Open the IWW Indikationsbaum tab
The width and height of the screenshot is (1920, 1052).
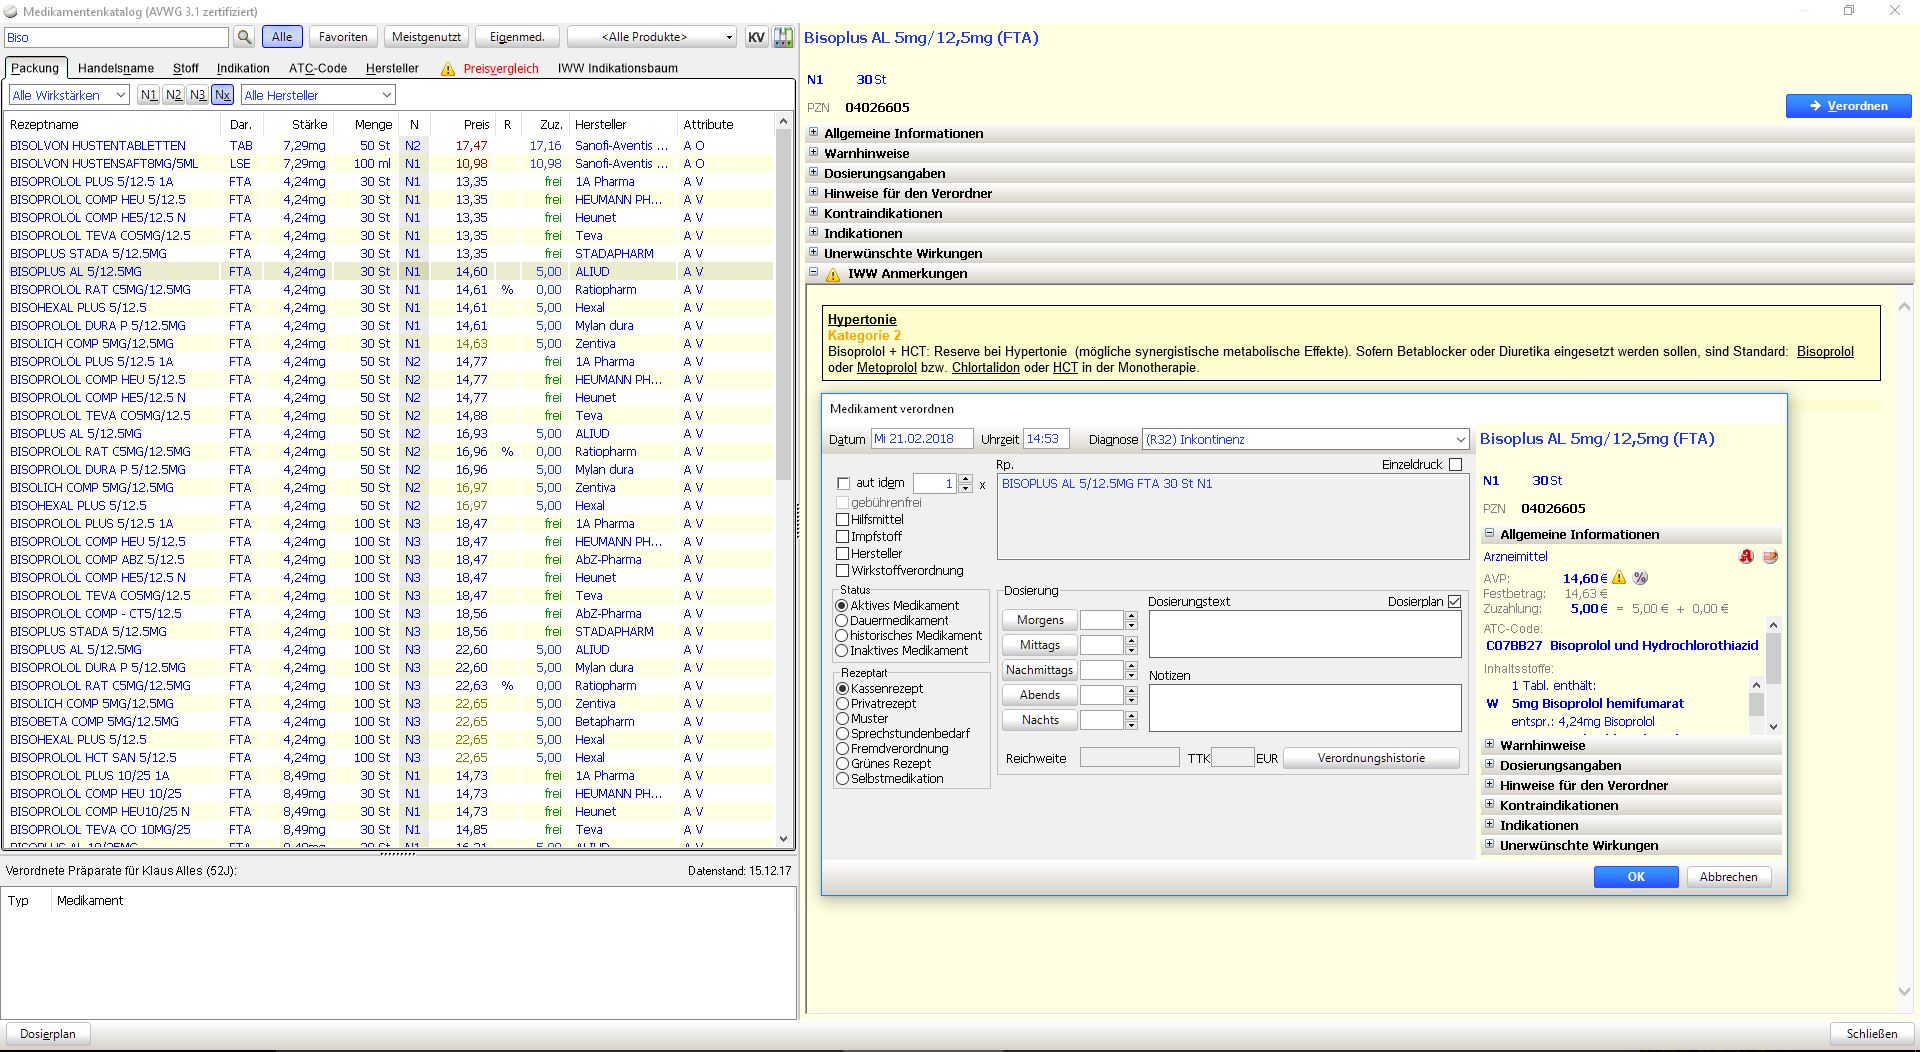pos(618,69)
